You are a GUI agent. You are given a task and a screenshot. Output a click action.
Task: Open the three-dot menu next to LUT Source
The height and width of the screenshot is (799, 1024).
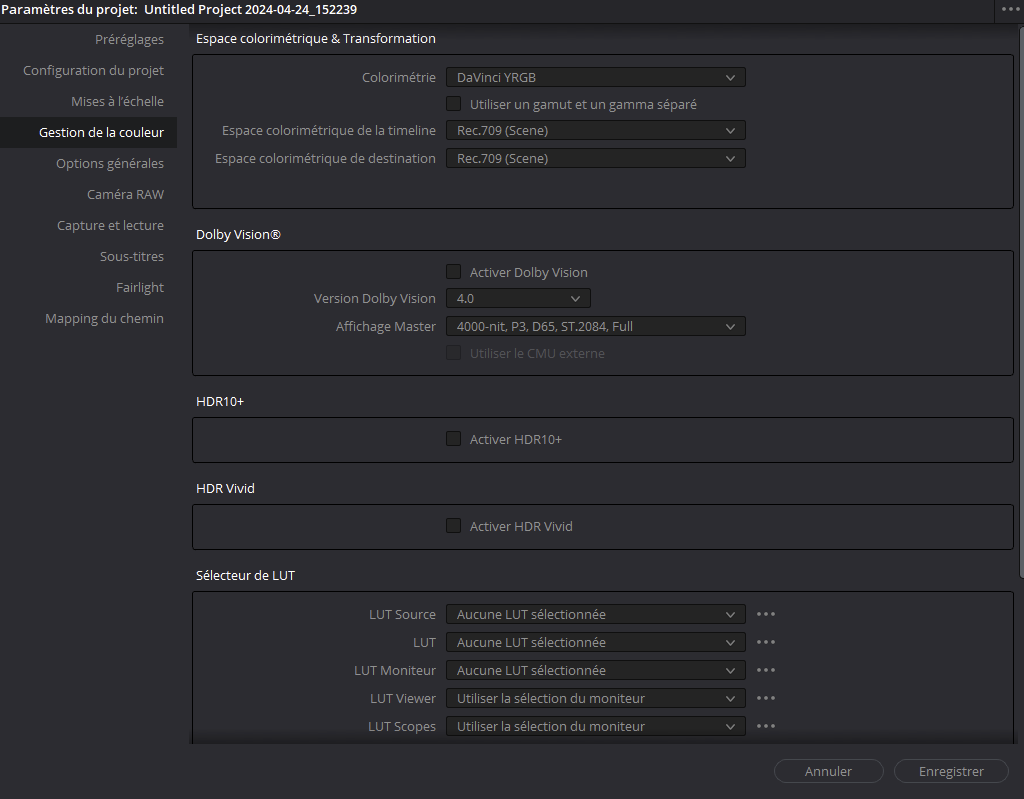(765, 614)
